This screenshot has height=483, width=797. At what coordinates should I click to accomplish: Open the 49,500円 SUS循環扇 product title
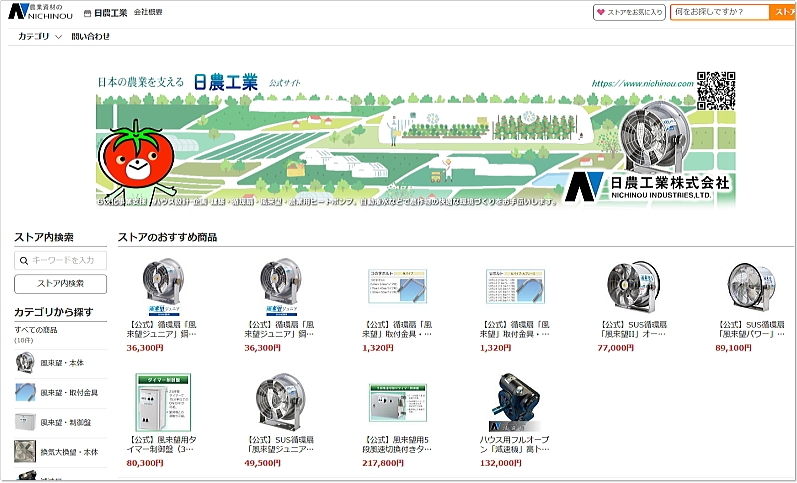(281, 444)
